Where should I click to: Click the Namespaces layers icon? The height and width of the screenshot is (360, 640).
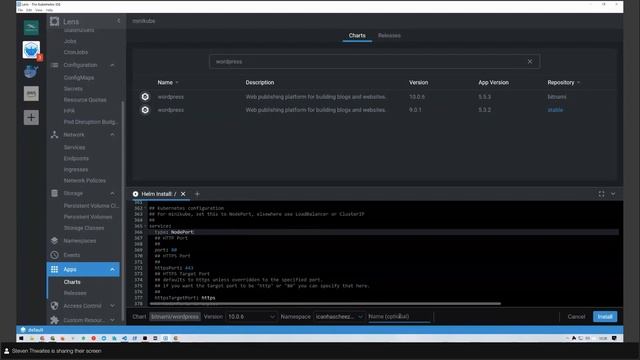pyautogui.click(x=54, y=241)
